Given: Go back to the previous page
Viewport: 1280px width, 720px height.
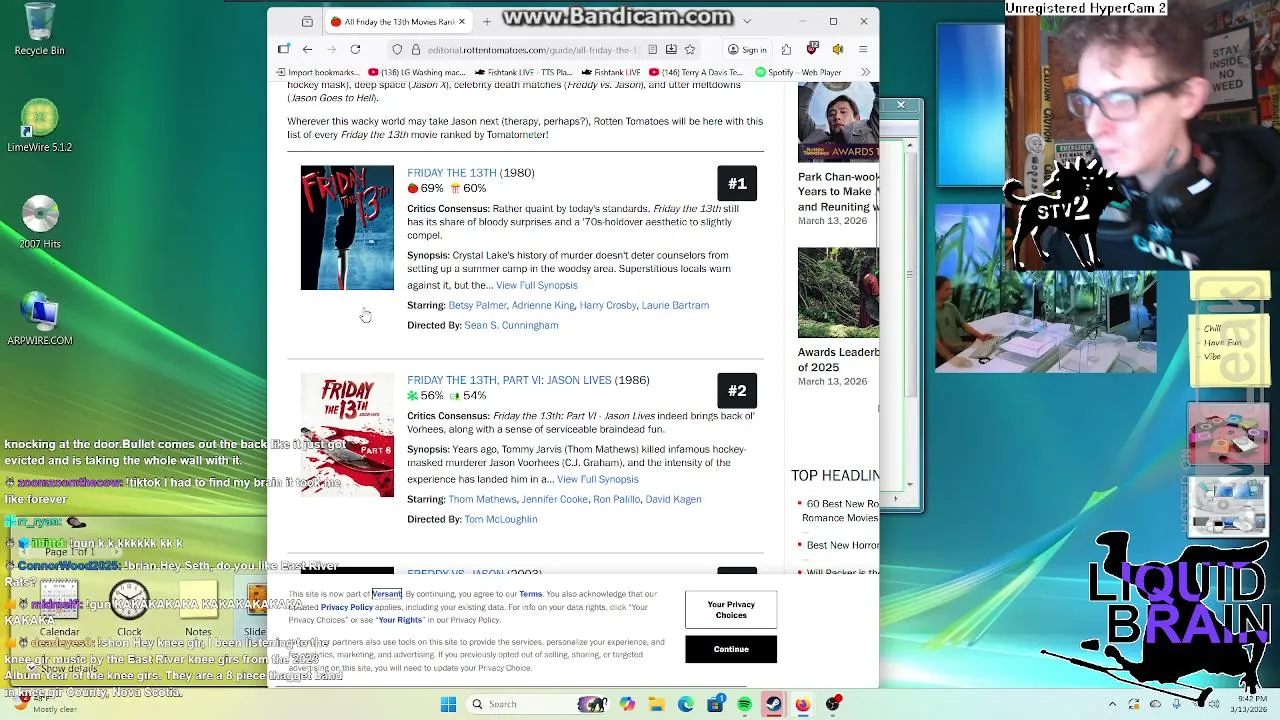Looking at the screenshot, I should (x=307, y=49).
